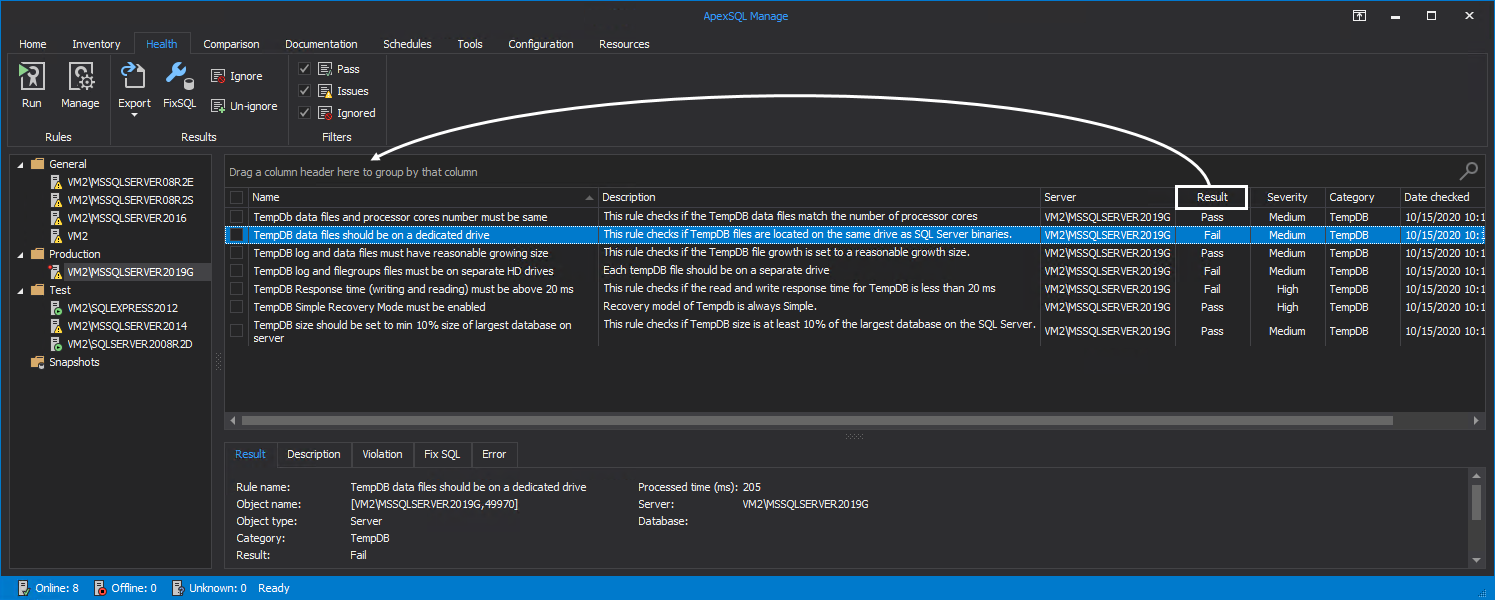Switch to the Inventory tab
Screen dimensions: 1495x600
(x=96, y=44)
